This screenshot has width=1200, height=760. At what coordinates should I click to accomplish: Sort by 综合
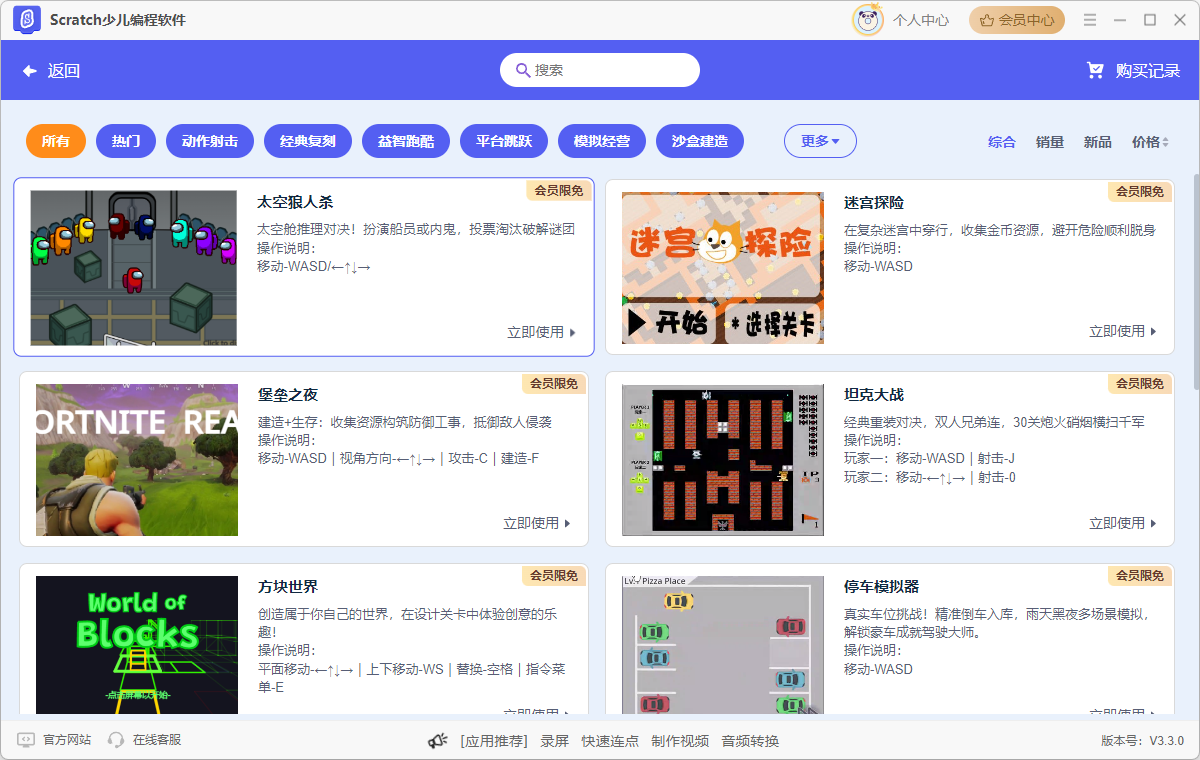pyautogui.click(x=1002, y=142)
